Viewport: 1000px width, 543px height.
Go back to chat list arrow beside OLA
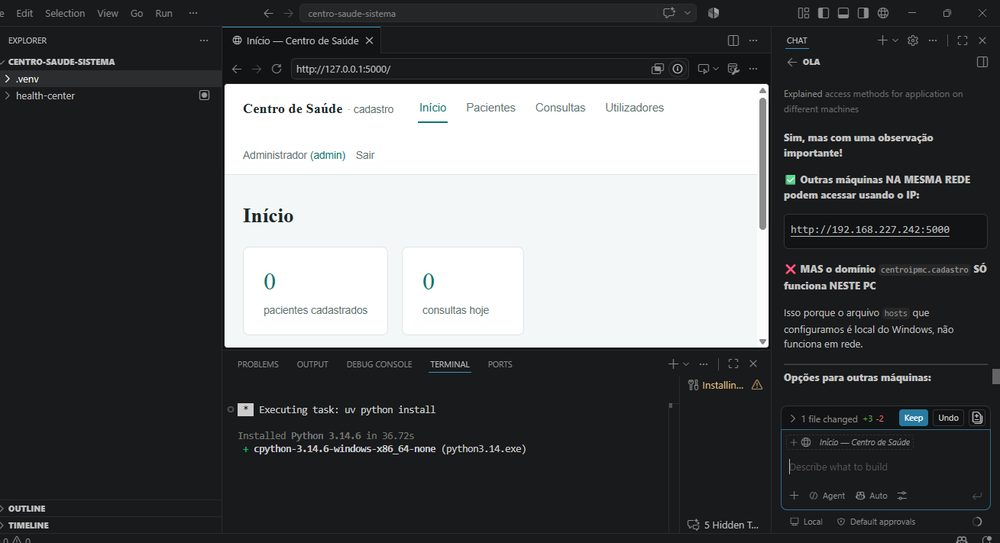tap(792, 62)
